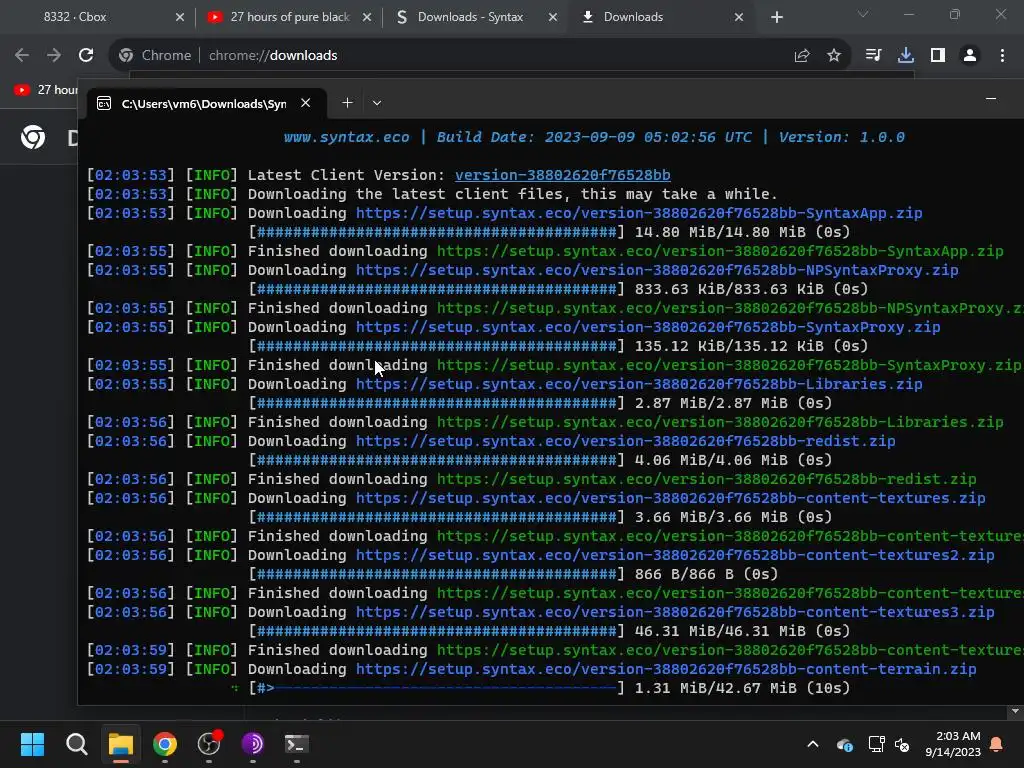
Task: Show Chrome downloads toolbar icon
Action: point(906,56)
